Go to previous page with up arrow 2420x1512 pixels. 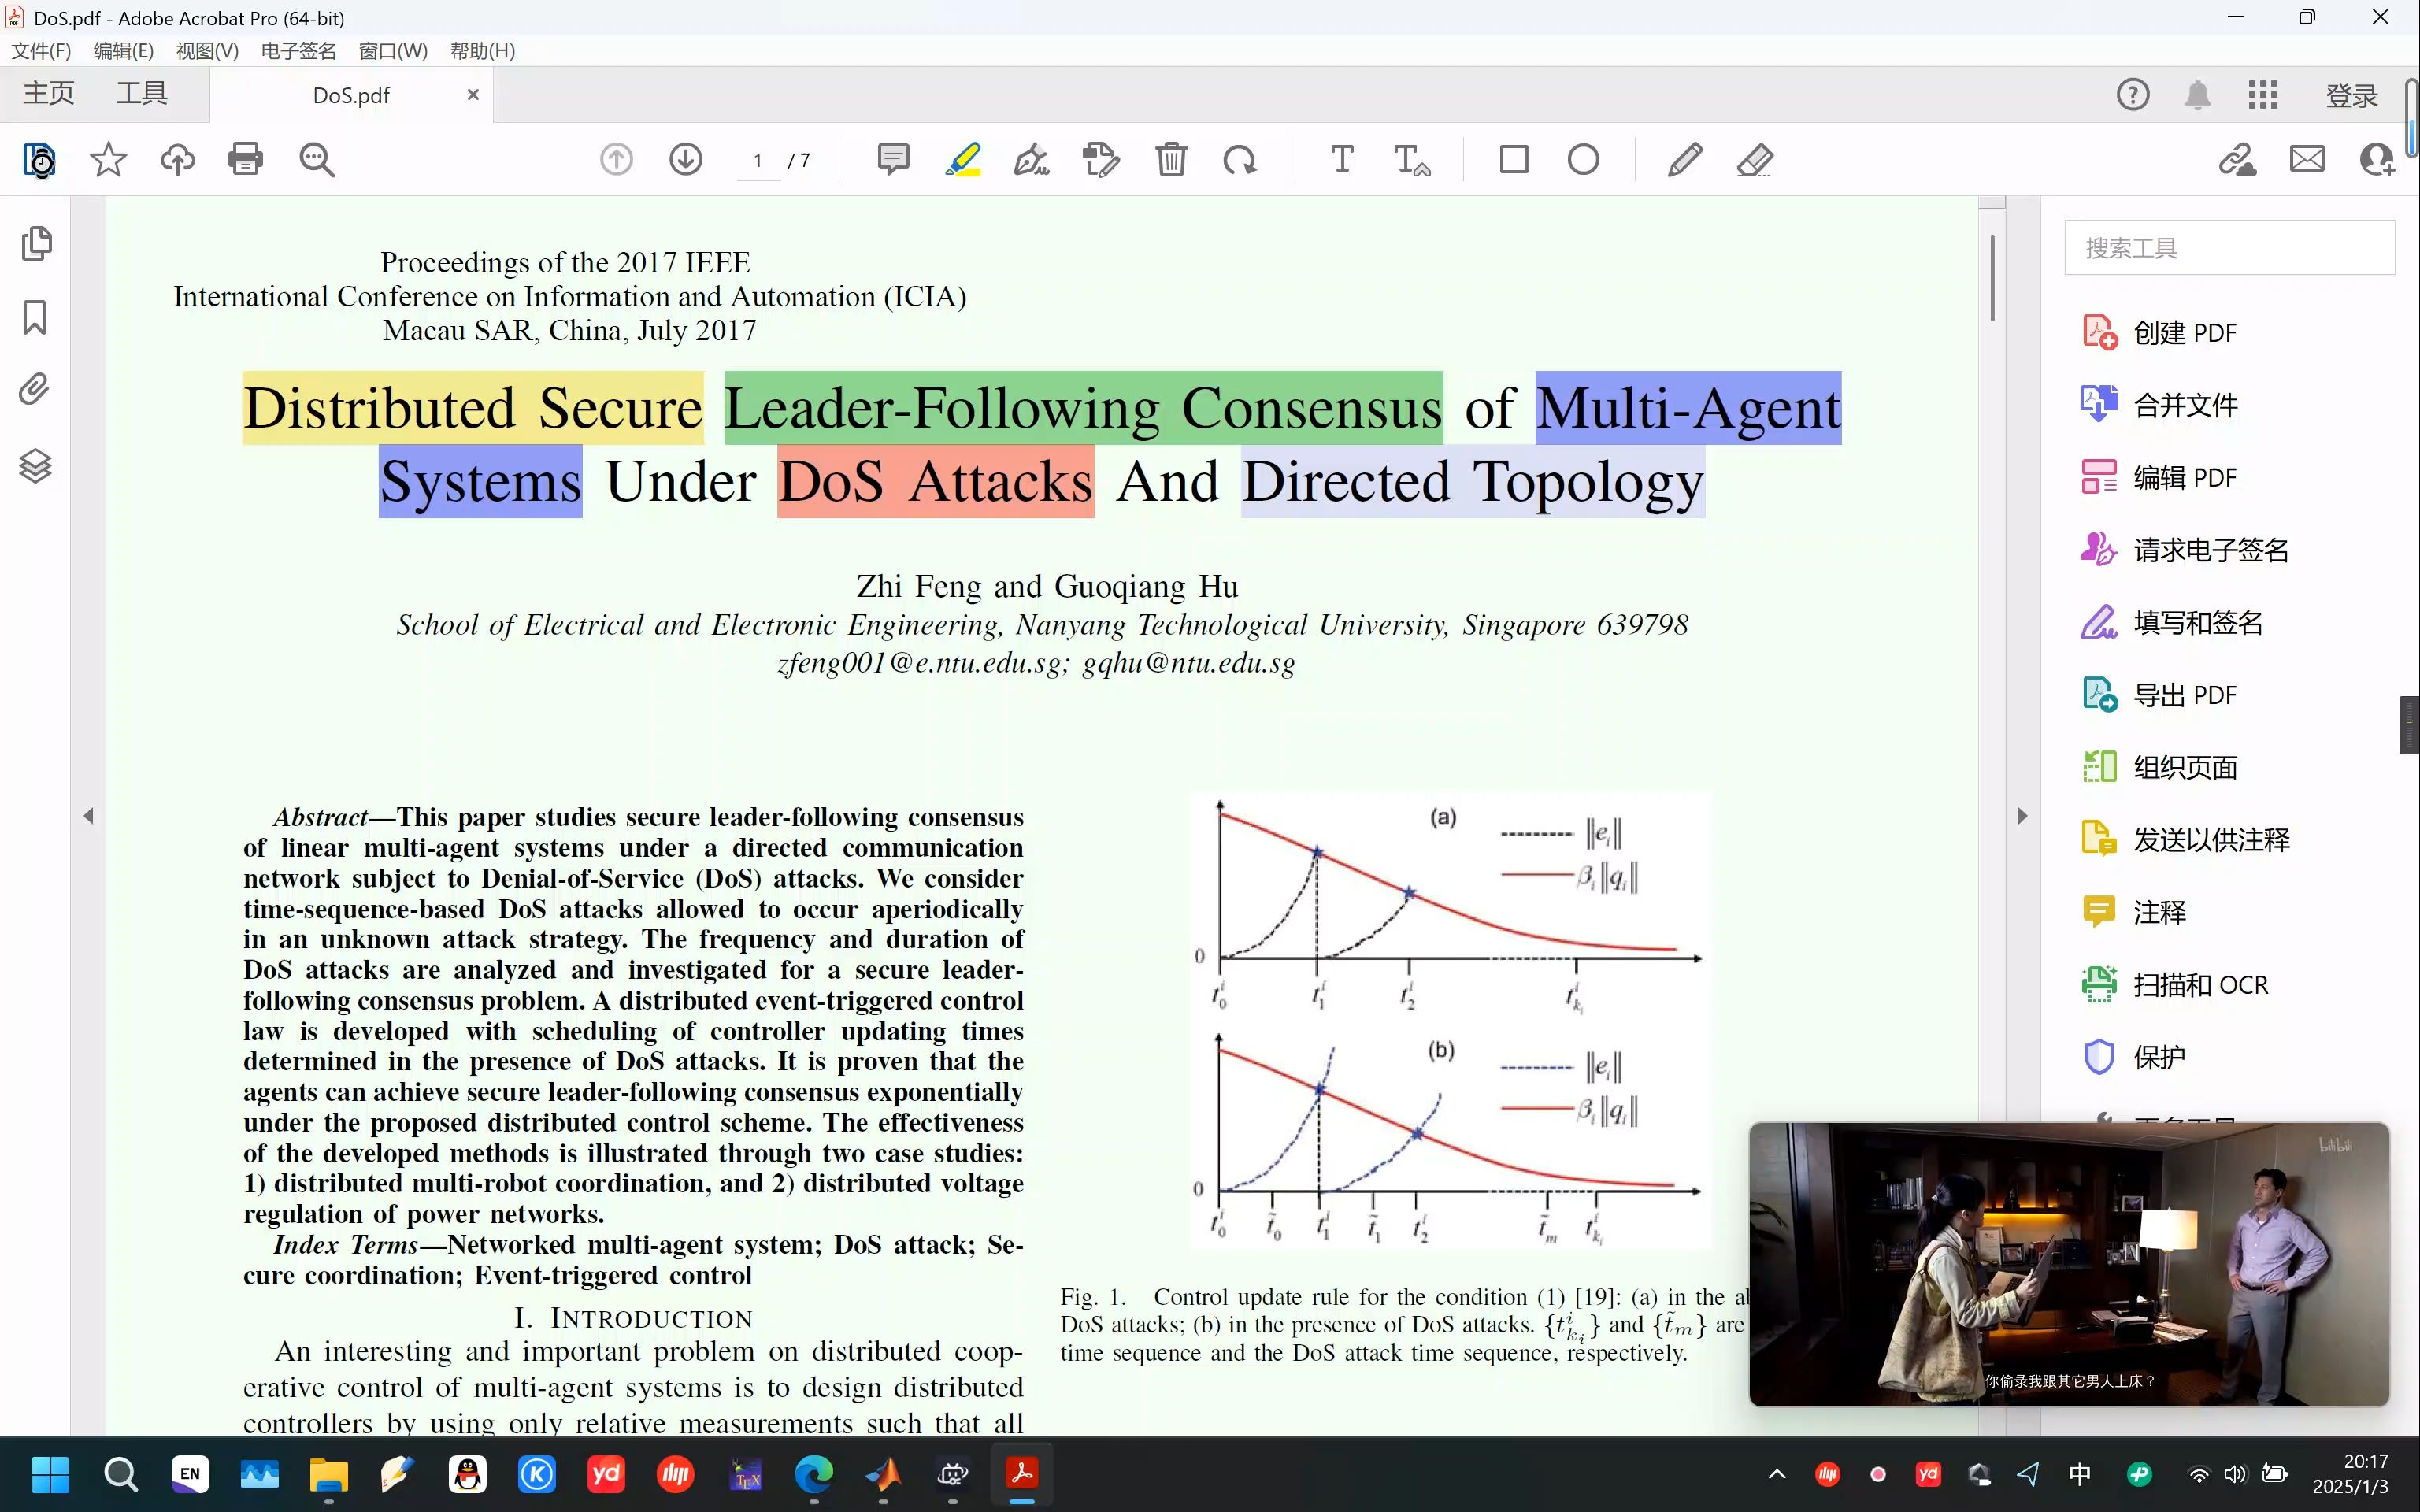point(616,160)
